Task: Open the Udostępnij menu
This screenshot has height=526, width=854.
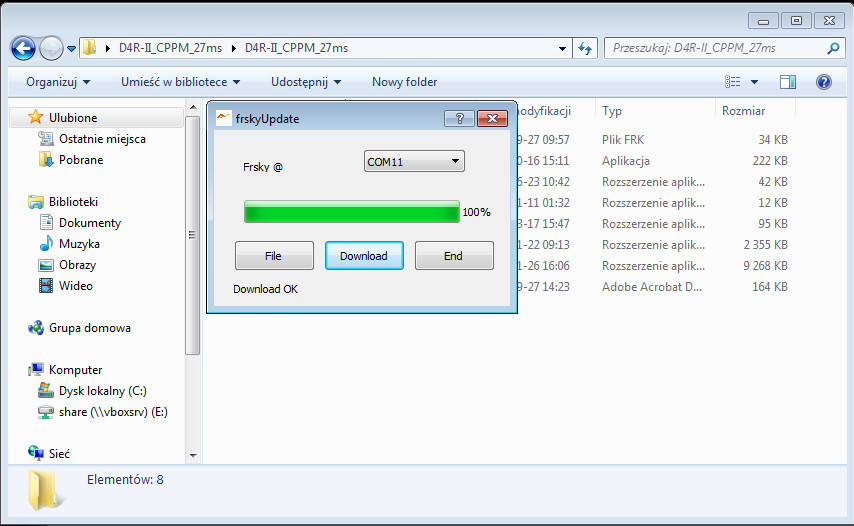Action: tap(306, 82)
